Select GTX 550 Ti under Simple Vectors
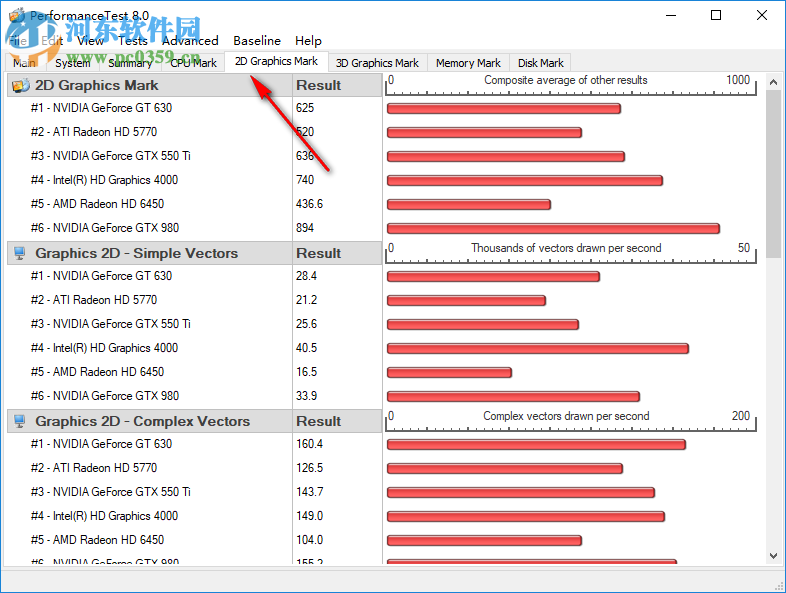 111,324
